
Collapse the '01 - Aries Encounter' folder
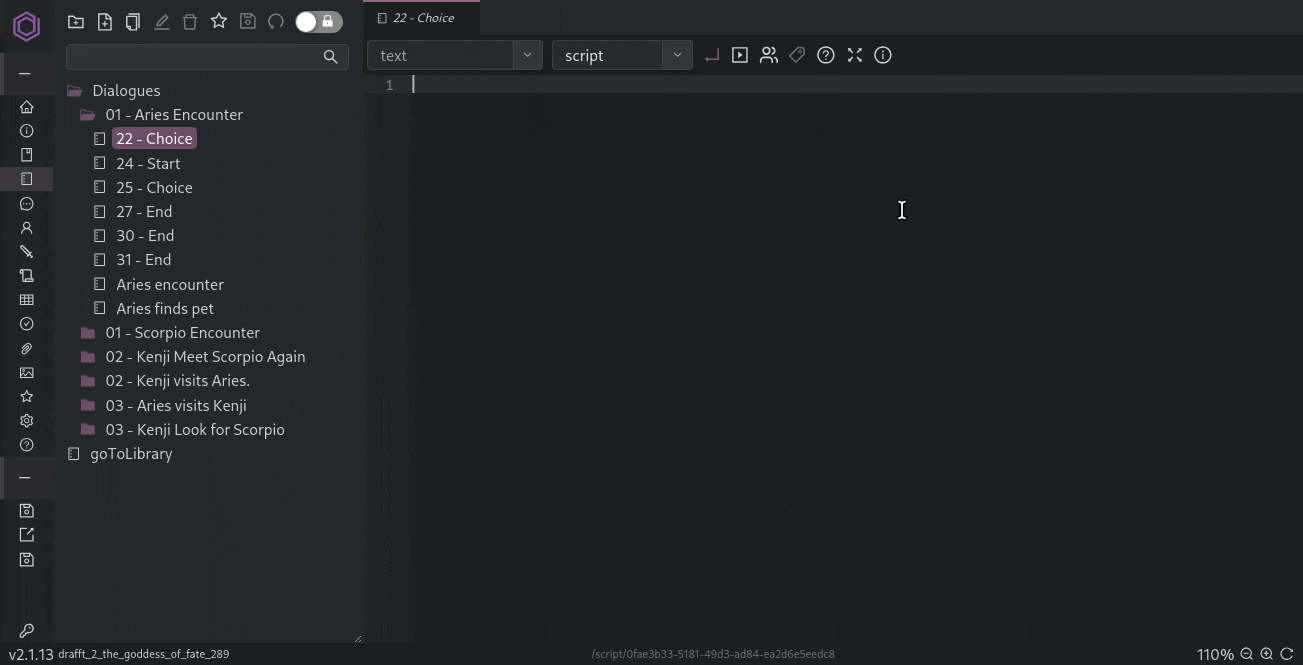[x=174, y=115]
